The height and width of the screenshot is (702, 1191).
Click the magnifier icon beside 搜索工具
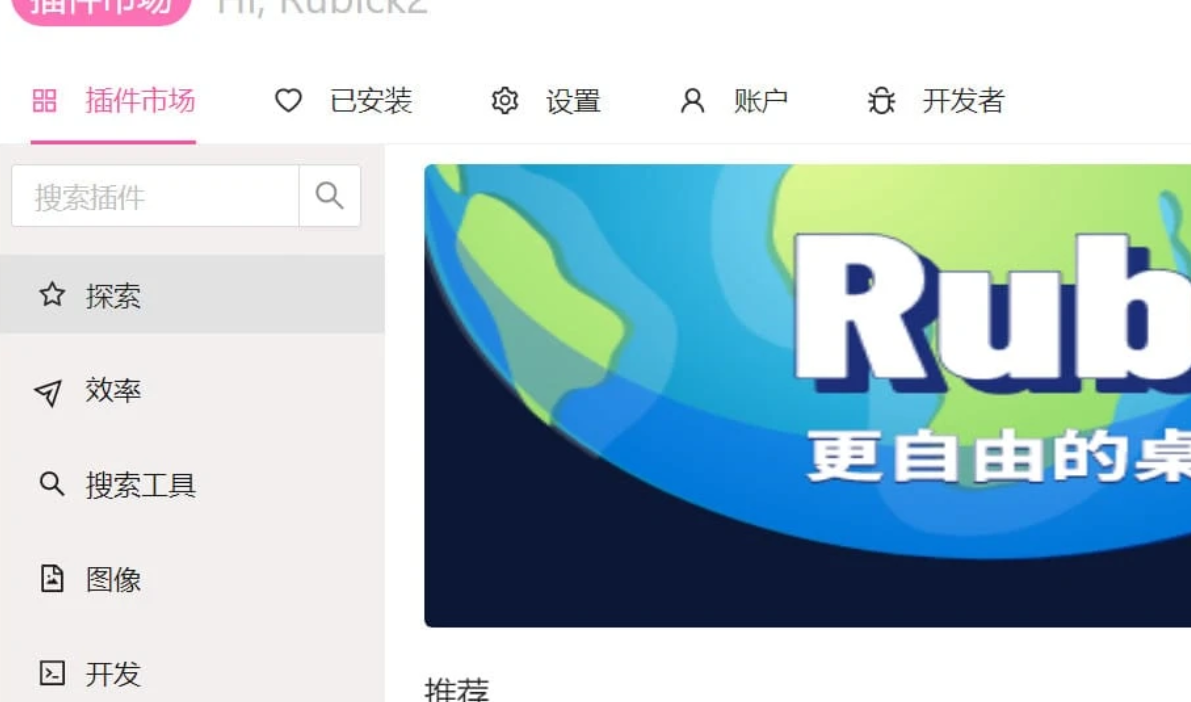pyautogui.click(x=52, y=483)
